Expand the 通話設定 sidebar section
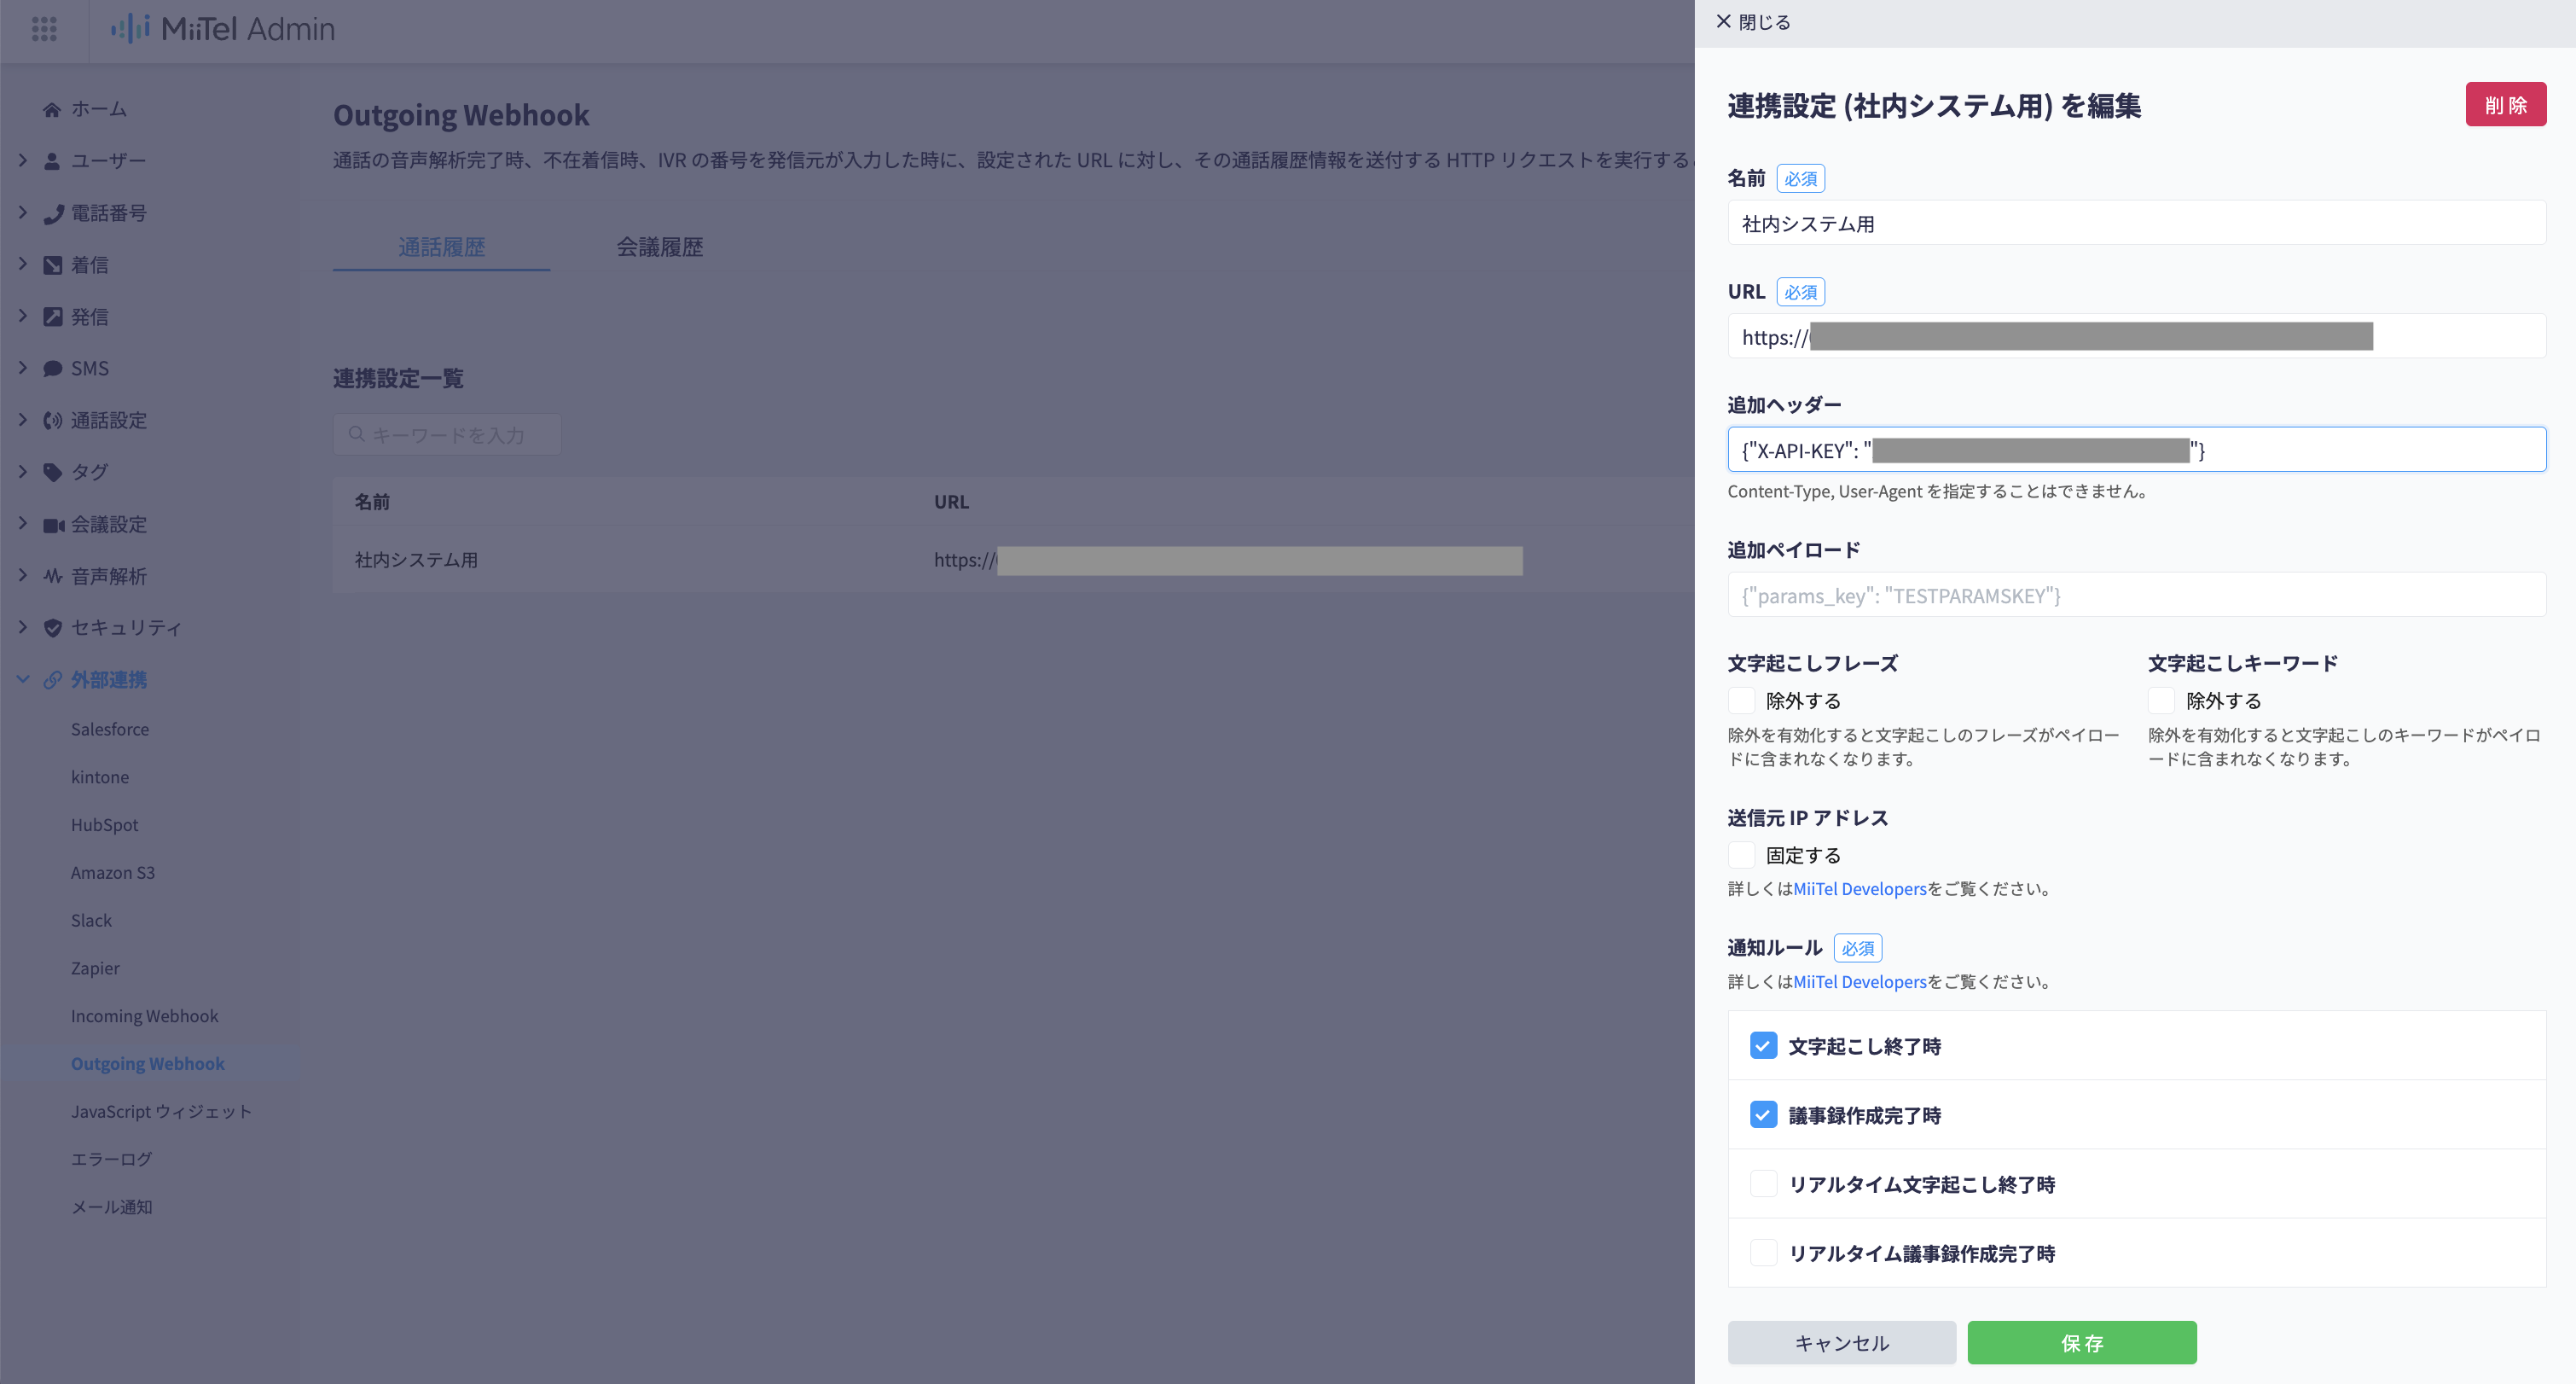Viewport: 2576px width, 1384px height. point(23,420)
